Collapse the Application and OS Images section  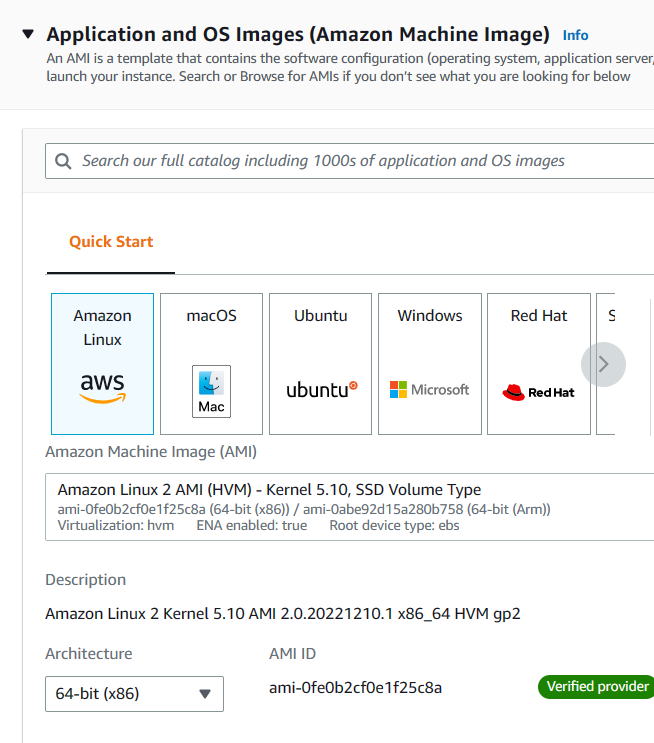point(28,34)
